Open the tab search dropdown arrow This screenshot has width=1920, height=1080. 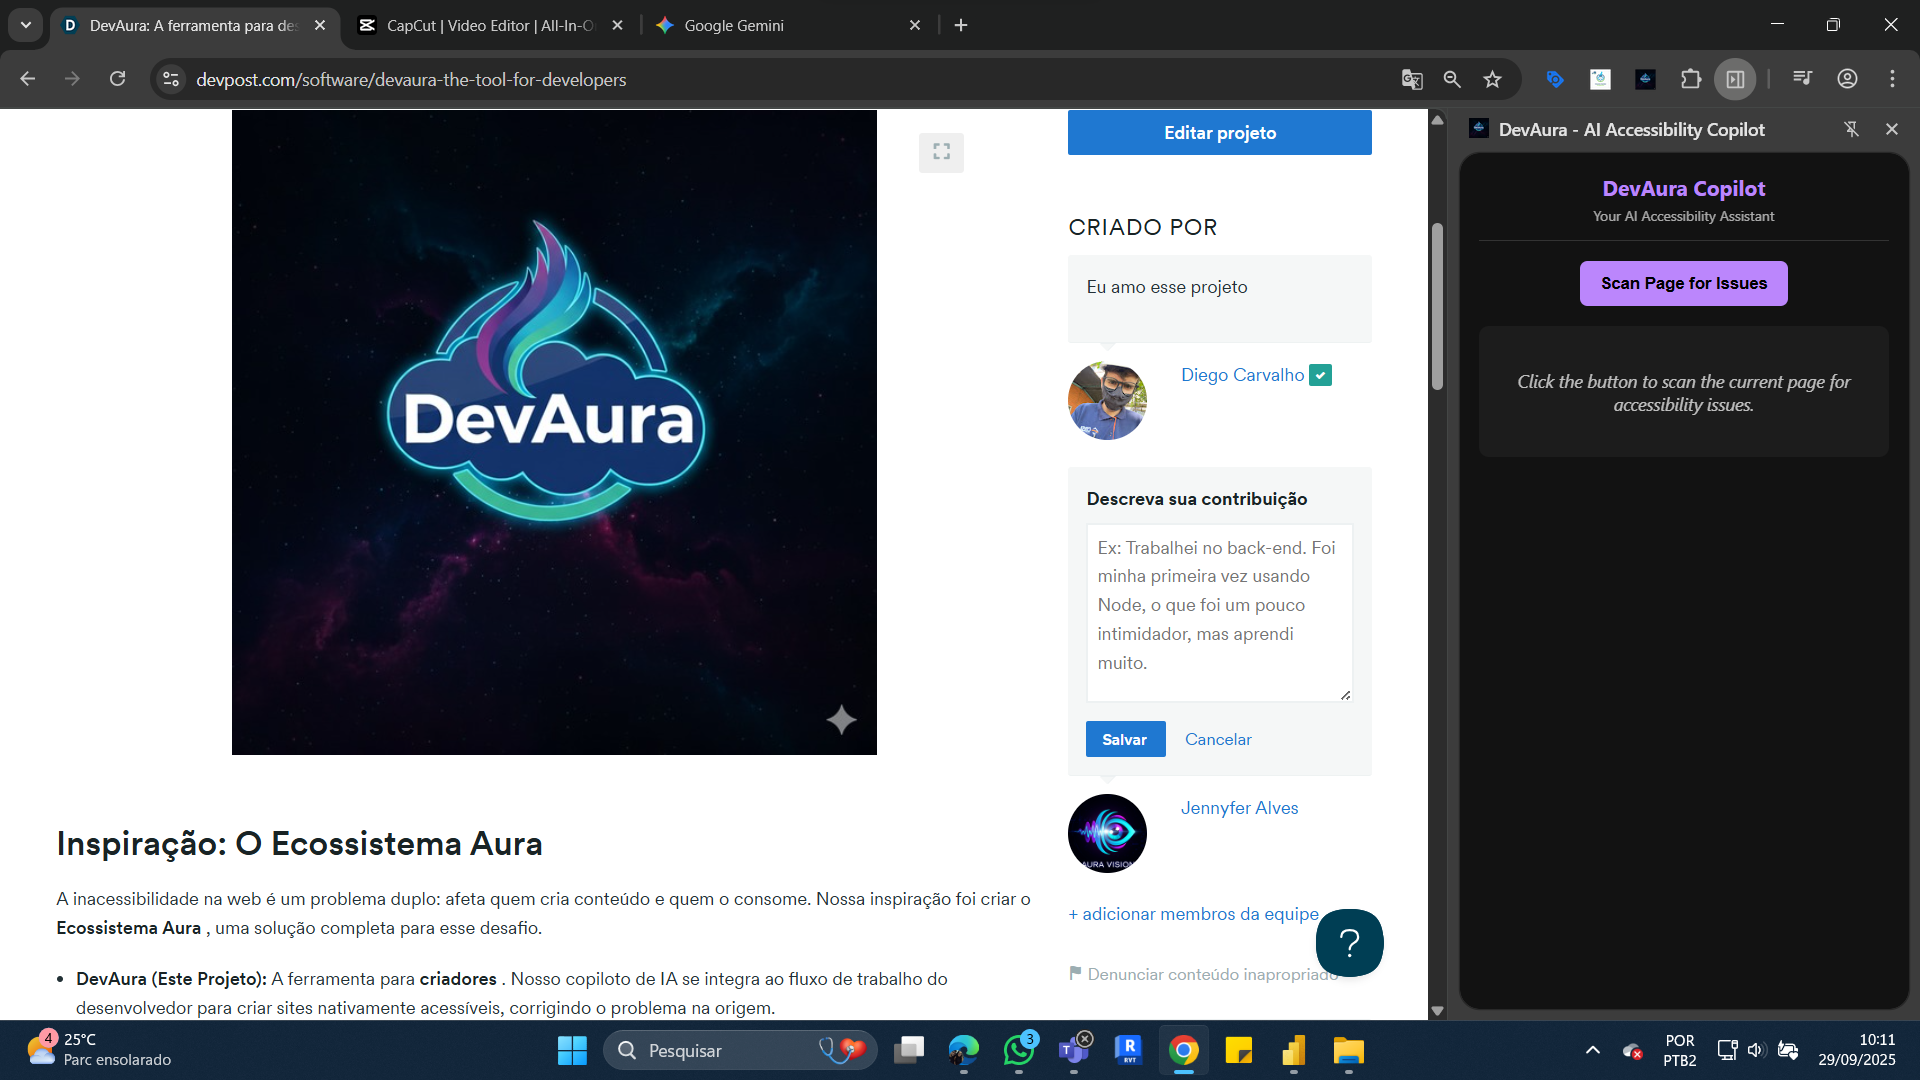tap(26, 25)
